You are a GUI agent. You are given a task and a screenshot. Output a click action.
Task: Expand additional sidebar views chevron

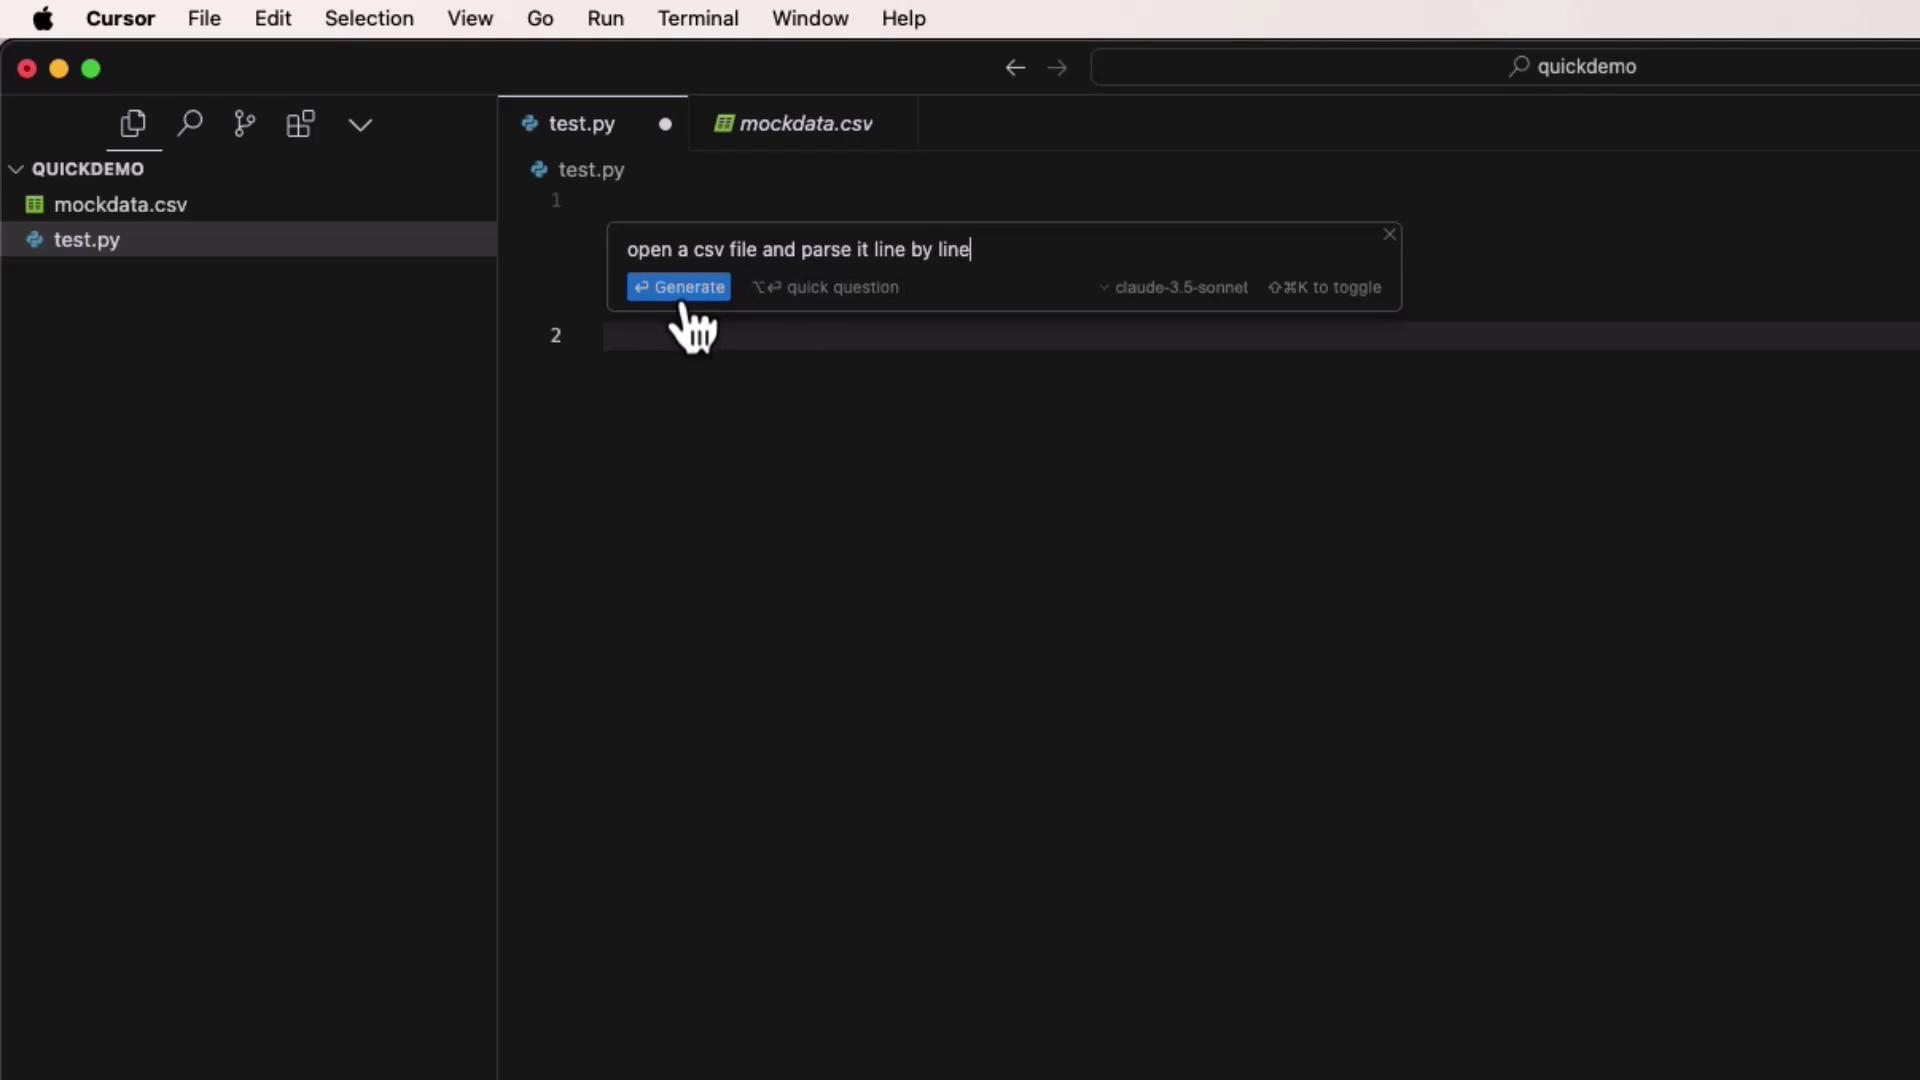[x=360, y=124]
